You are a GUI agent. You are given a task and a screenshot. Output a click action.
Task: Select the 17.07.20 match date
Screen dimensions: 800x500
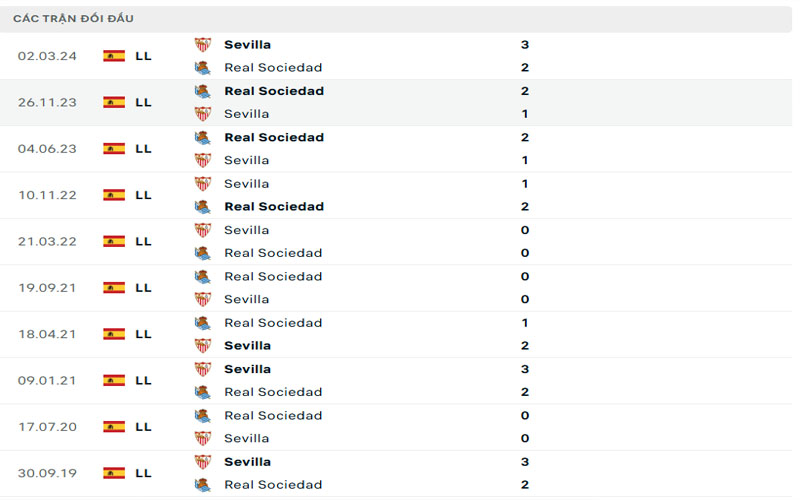[47, 427]
